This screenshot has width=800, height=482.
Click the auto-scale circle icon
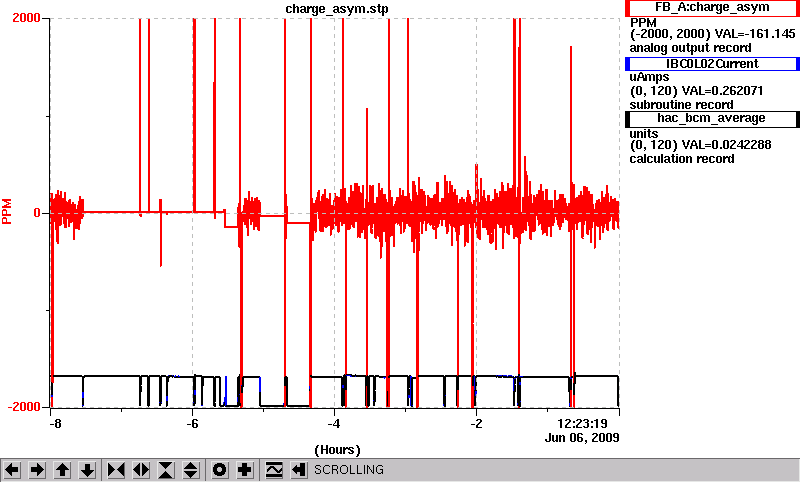tap(219, 470)
